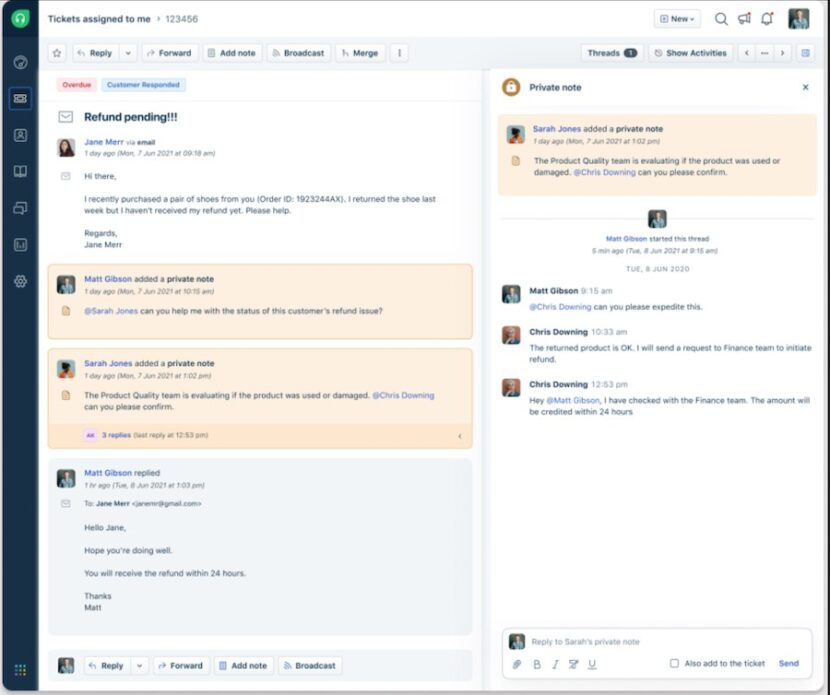Open the Knowledge Base book icon

(20, 171)
